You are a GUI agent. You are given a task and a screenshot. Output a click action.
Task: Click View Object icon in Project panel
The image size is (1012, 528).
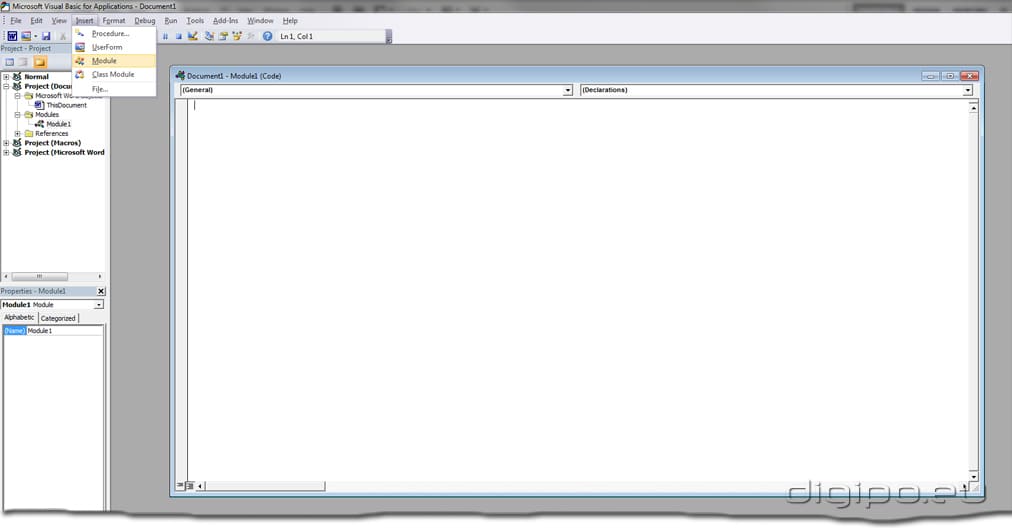tap(23, 62)
